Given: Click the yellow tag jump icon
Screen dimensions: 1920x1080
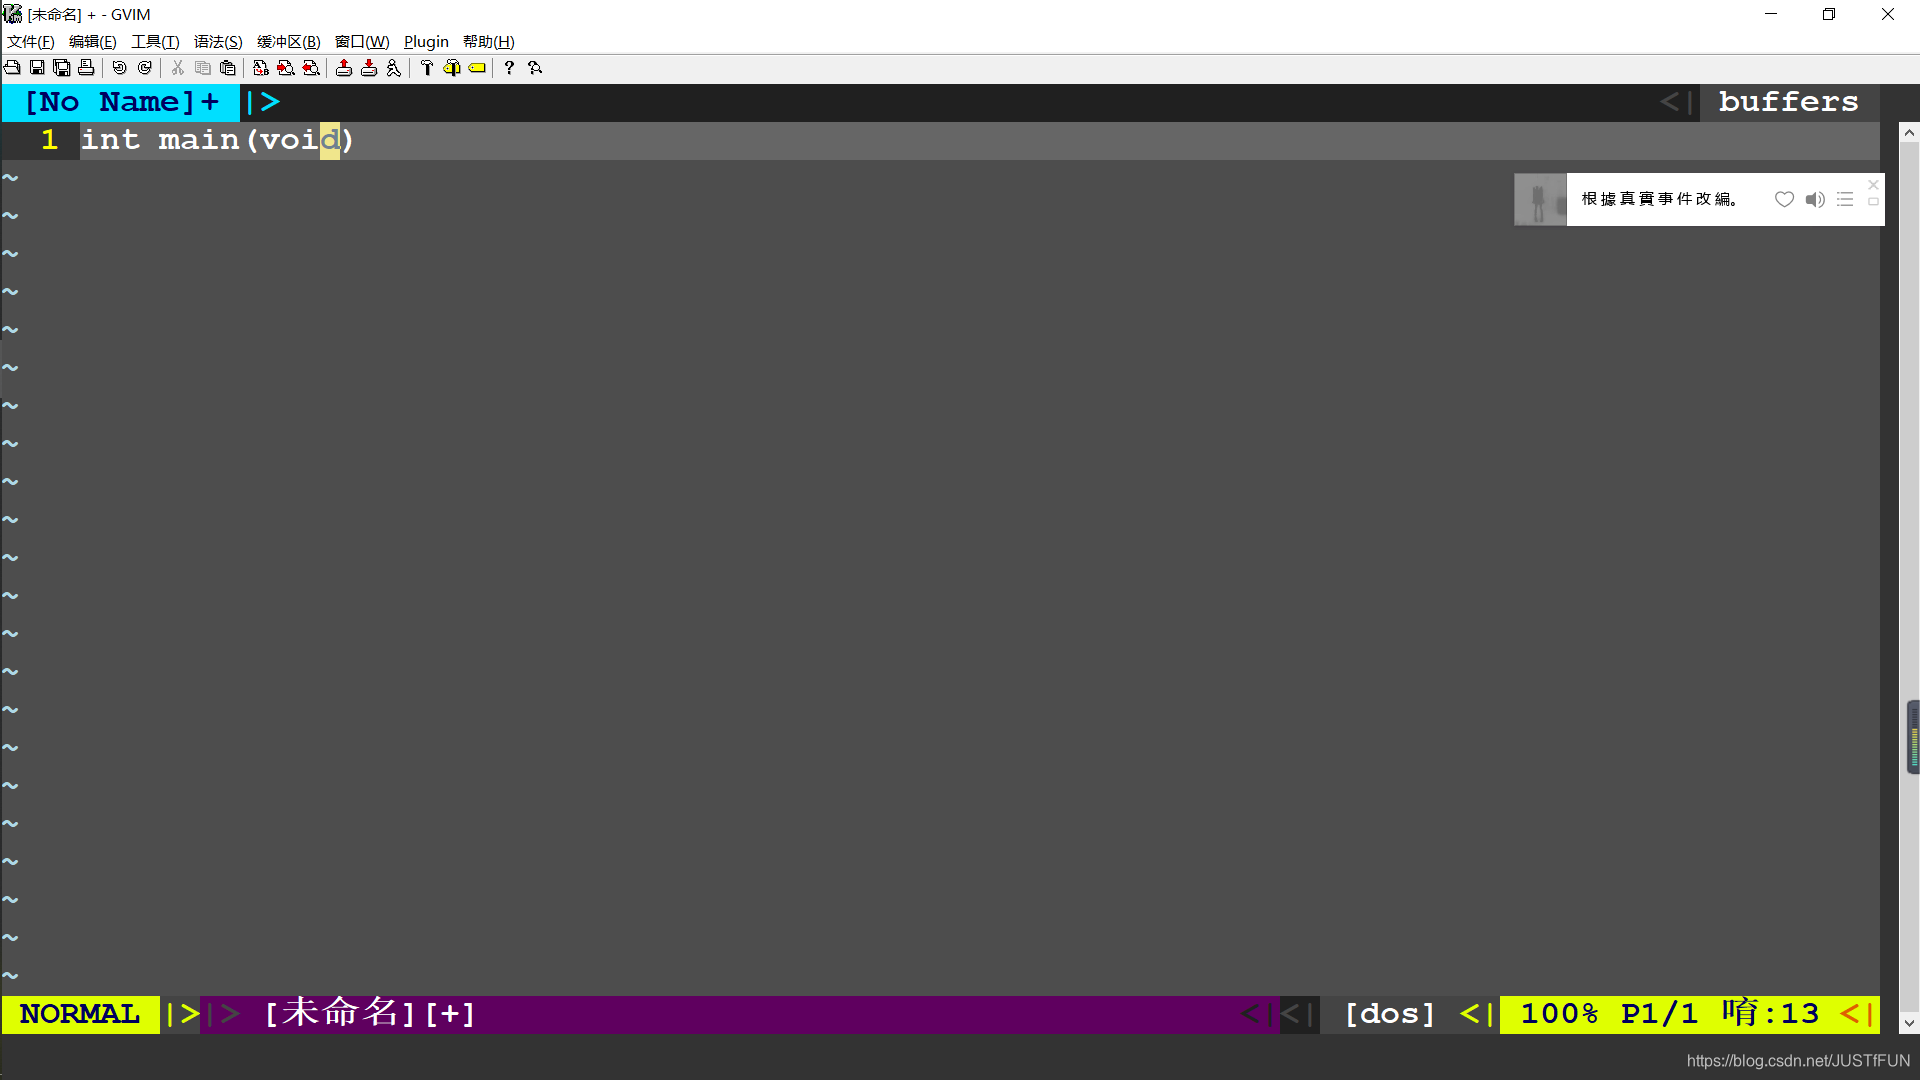Looking at the screenshot, I should (x=478, y=68).
